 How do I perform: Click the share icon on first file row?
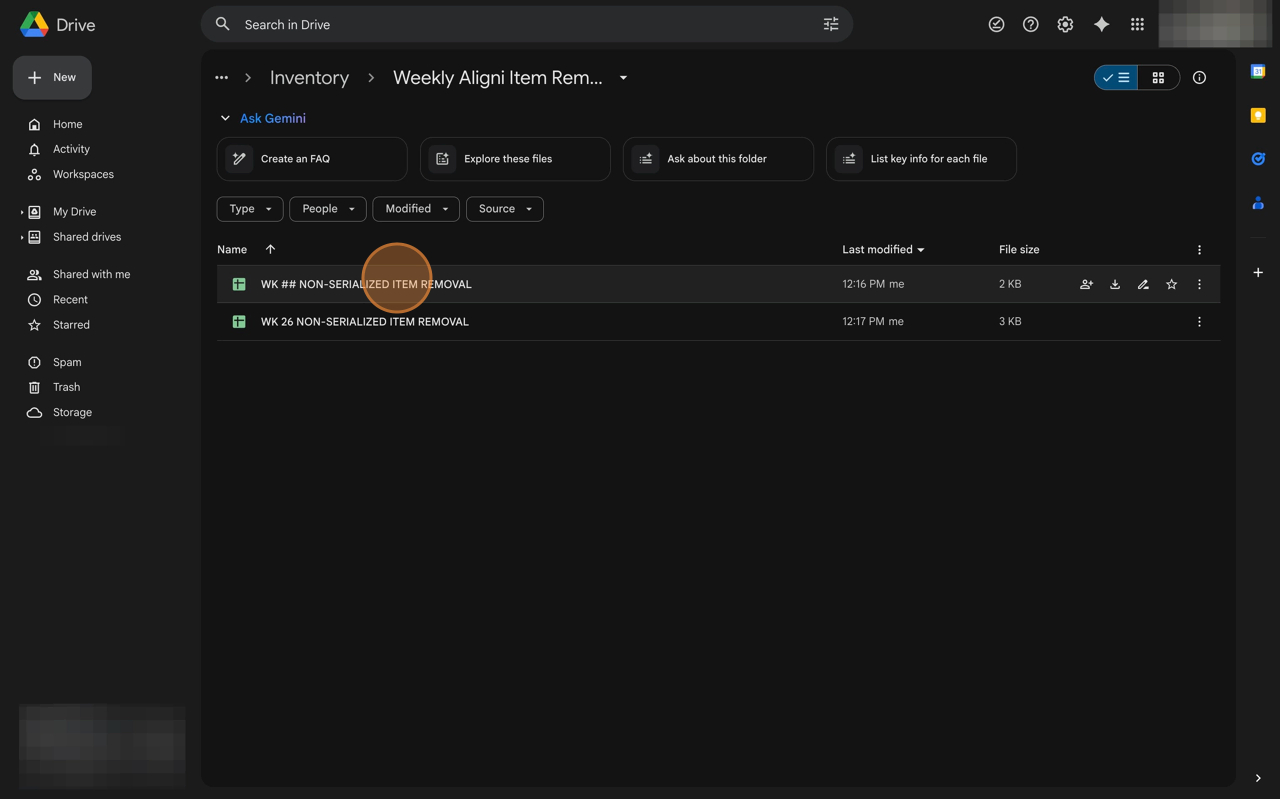(1086, 284)
